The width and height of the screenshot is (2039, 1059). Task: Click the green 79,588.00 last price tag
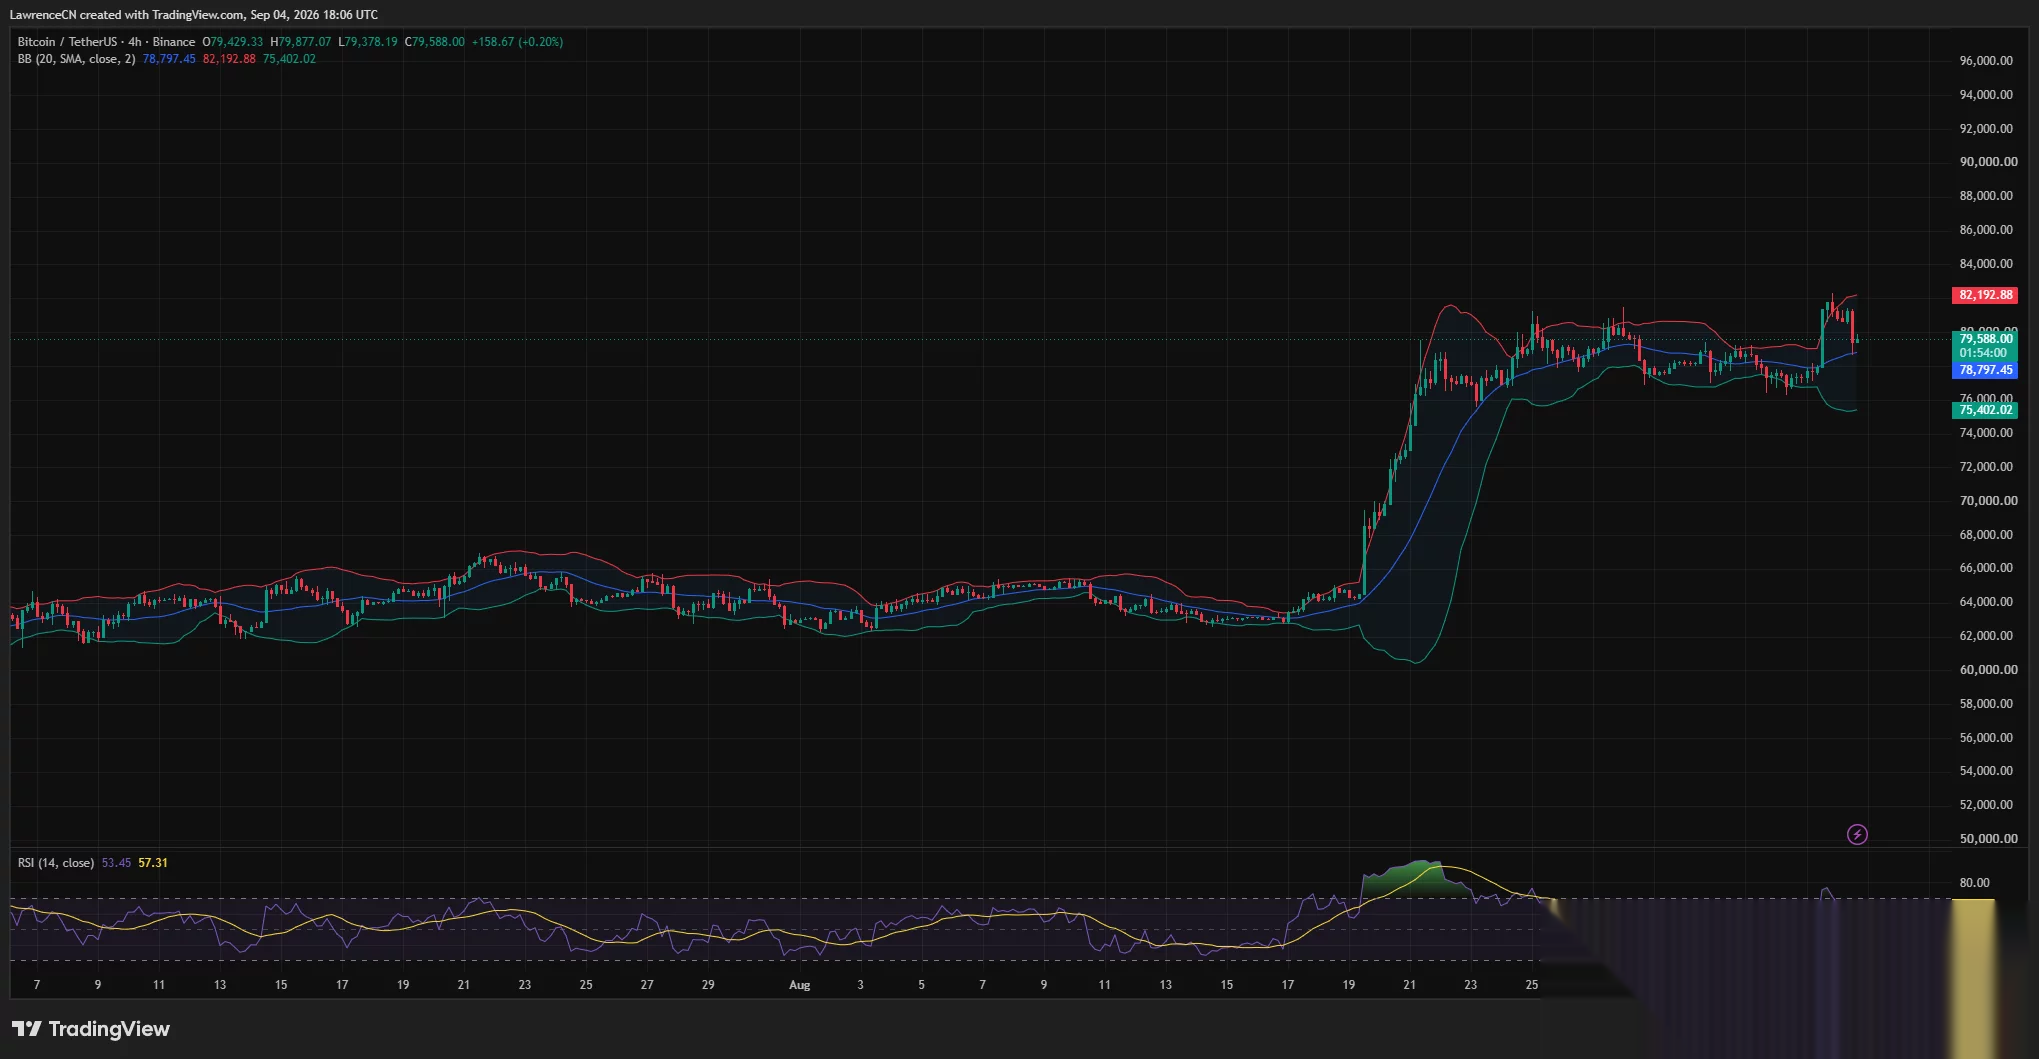tap(1985, 339)
